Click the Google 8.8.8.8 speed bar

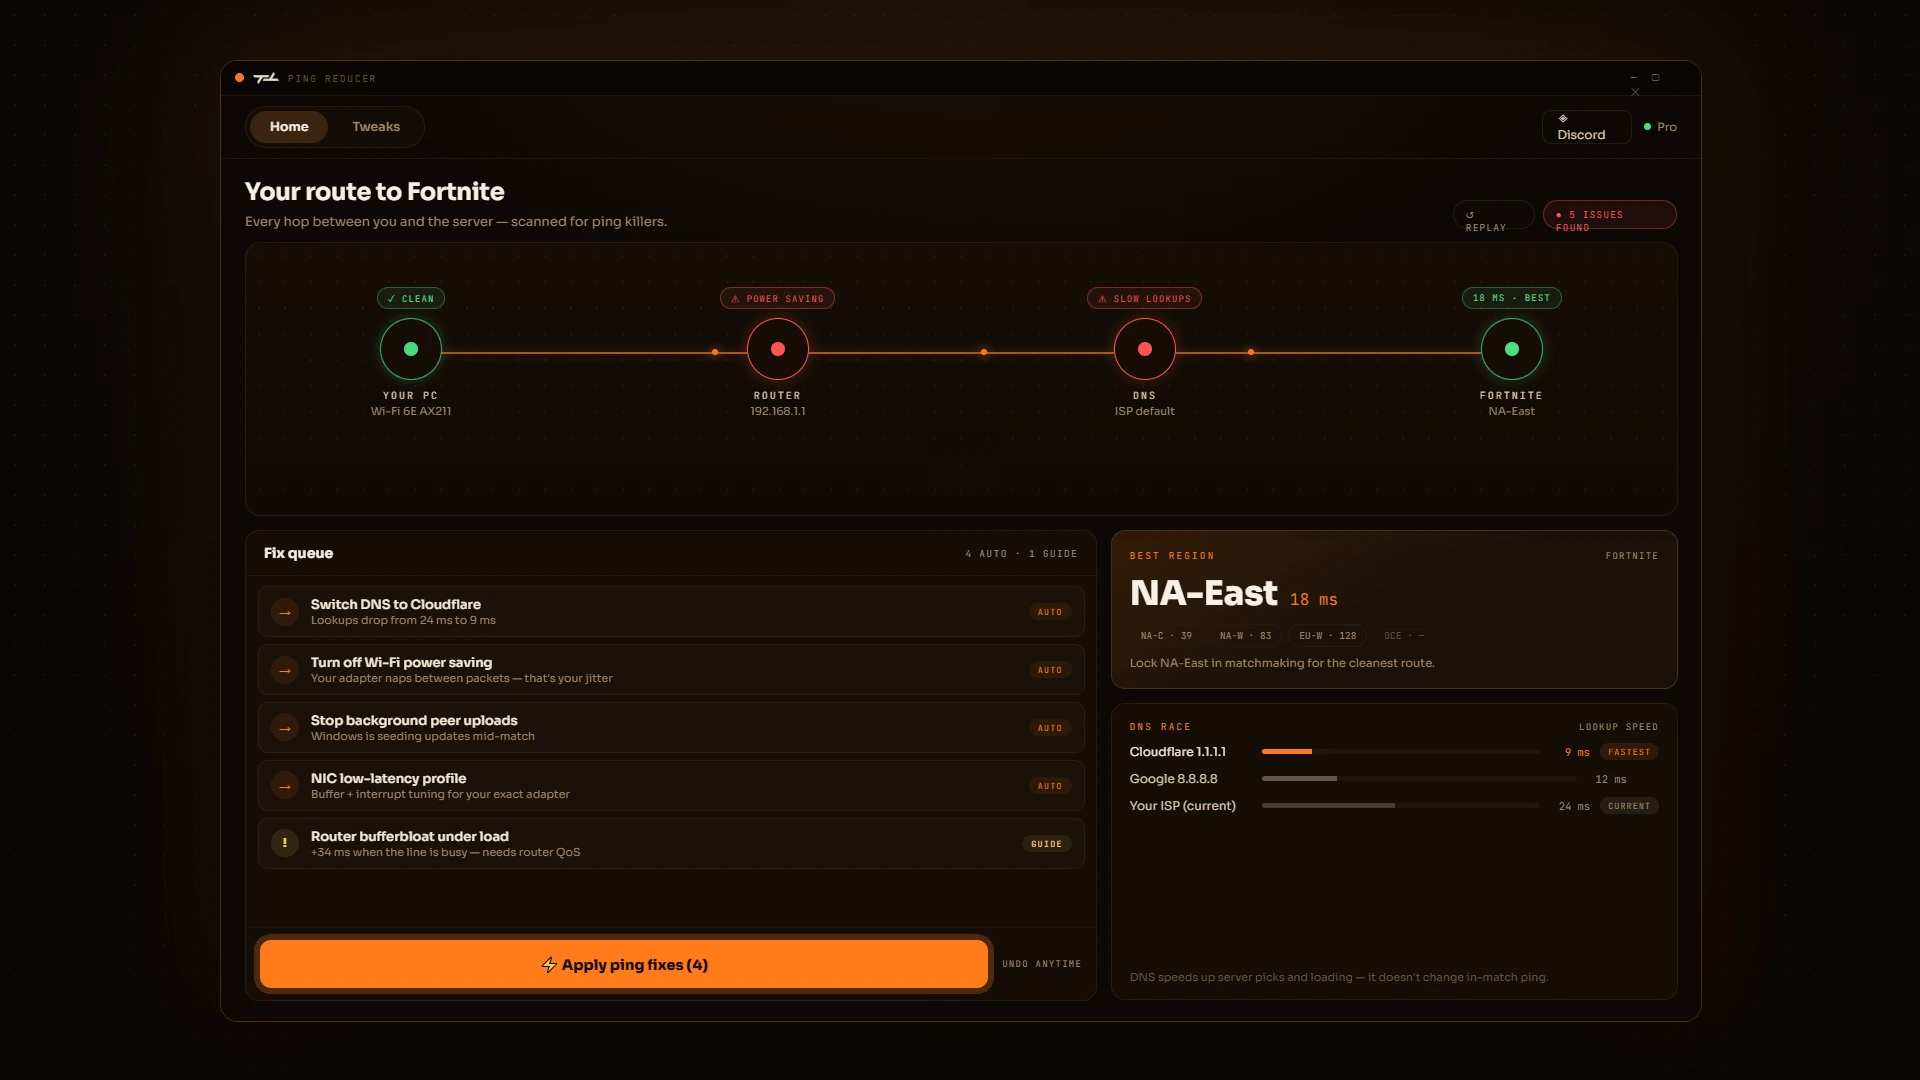click(1419, 779)
